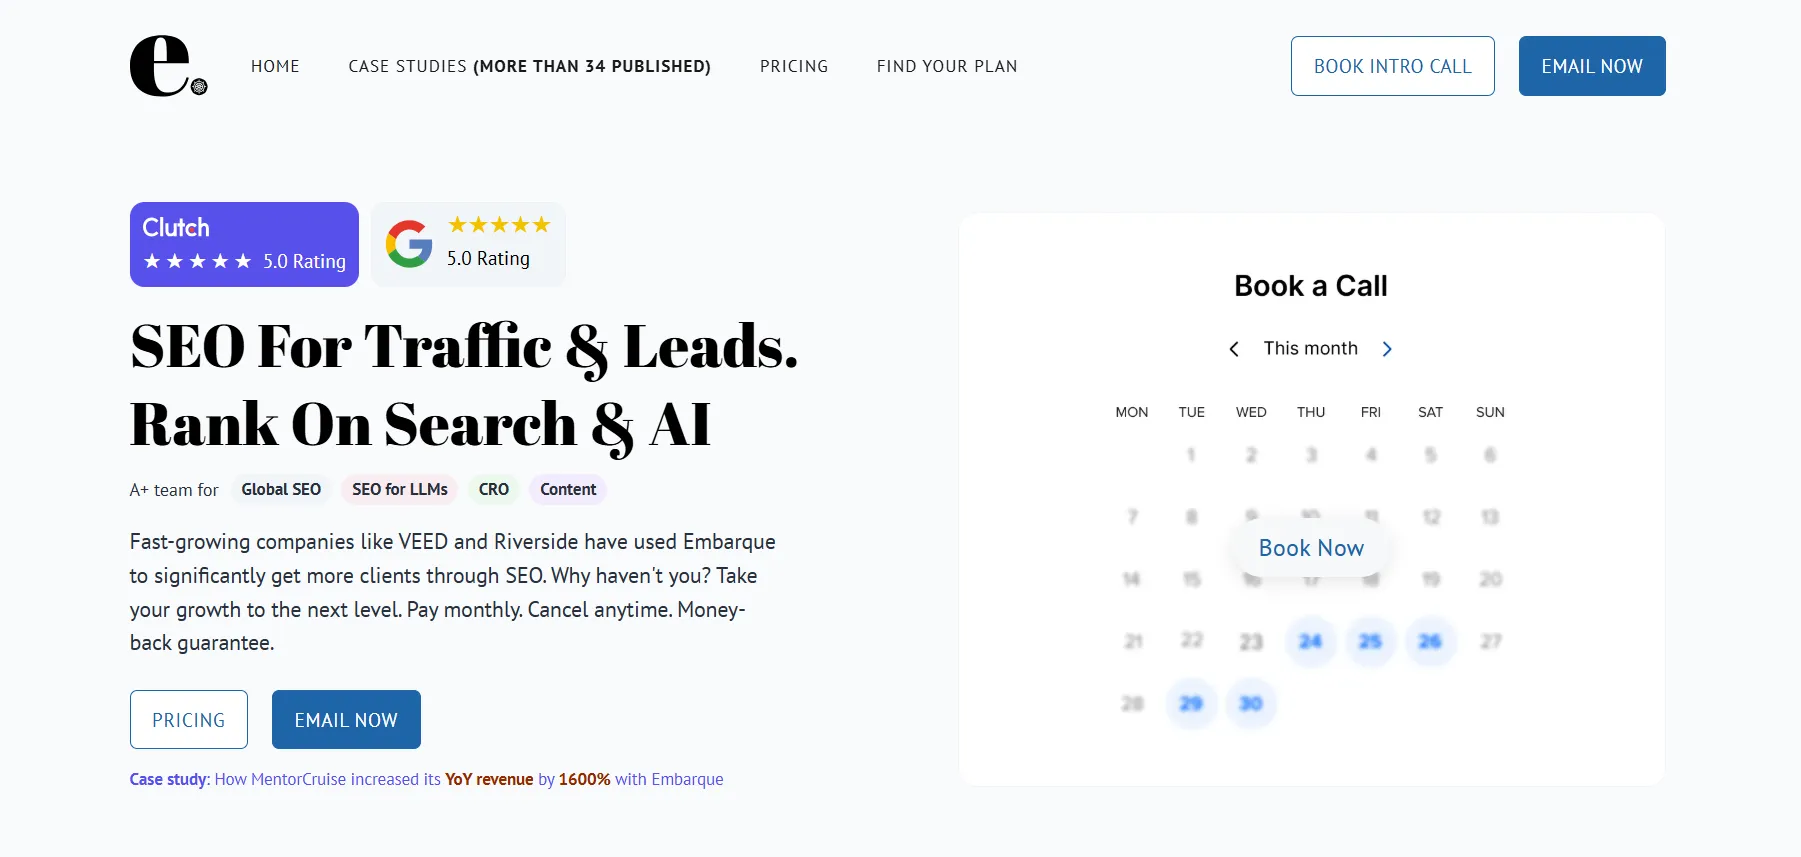Go to FIND YOUR PLAN page
This screenshot has height=857, width=1801.
pos(947,66)
